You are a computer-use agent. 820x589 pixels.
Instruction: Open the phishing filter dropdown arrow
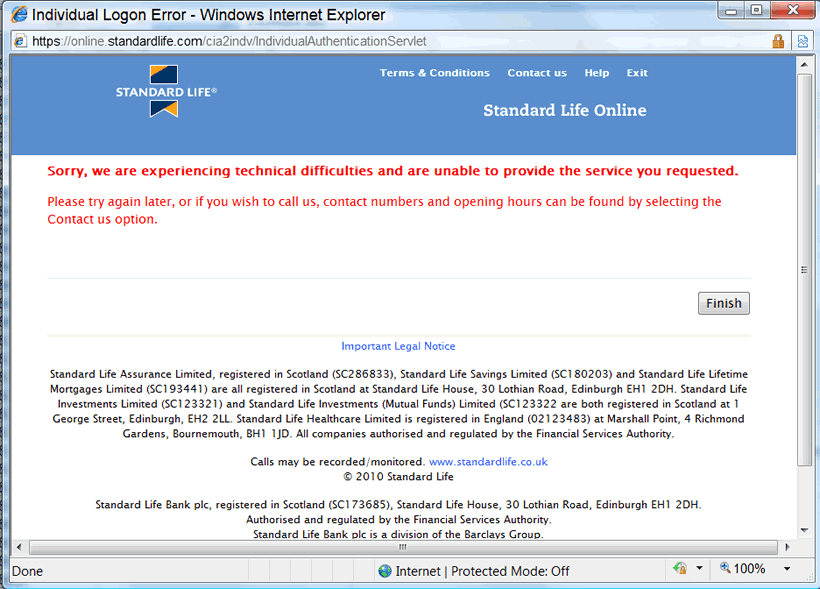point(699,568)
